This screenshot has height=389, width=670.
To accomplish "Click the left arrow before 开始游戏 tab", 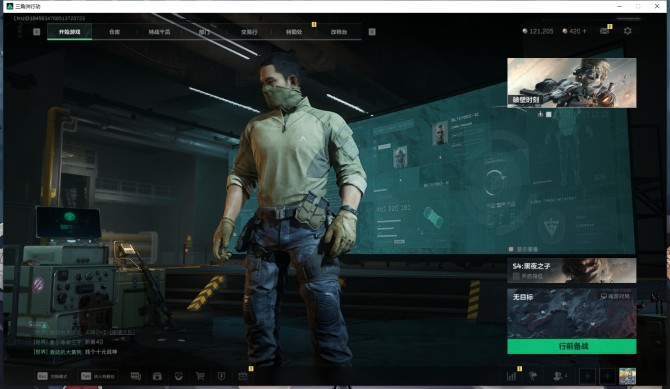I will 37,32.
